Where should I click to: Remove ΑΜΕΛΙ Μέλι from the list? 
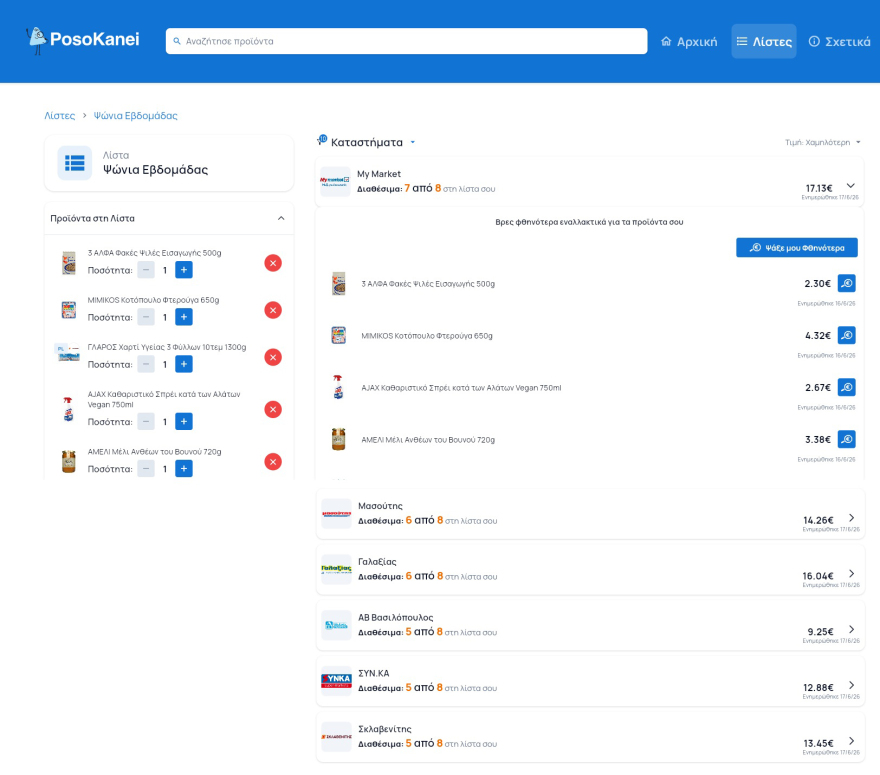pyautogui.click(x=273, y=462)
